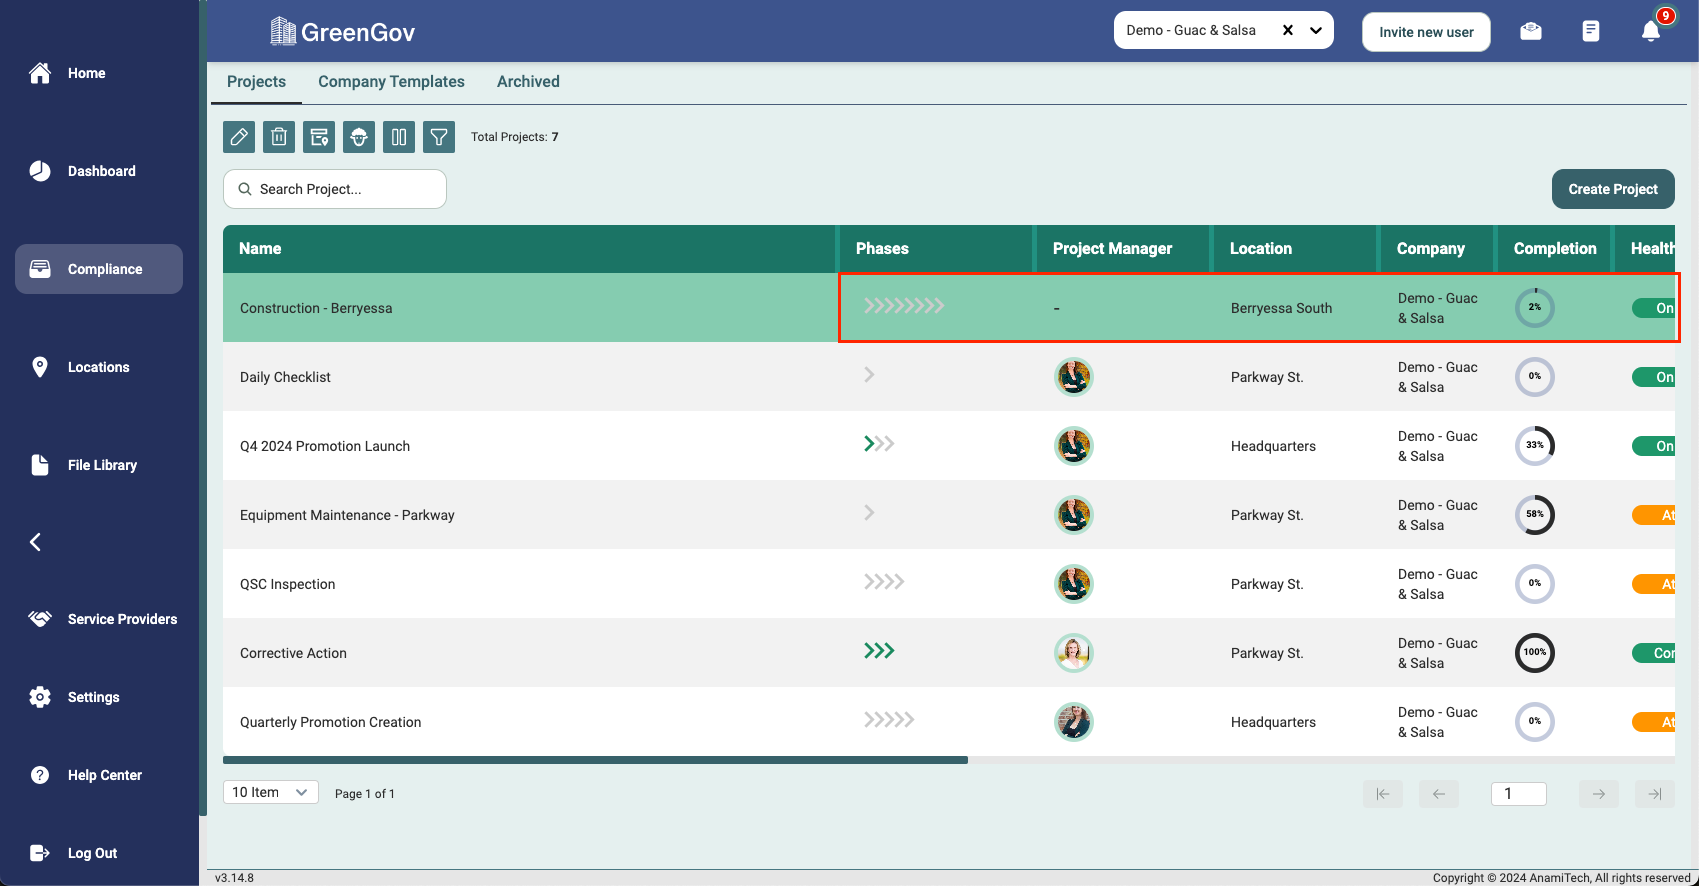1699x886 pixels.
Task: Switch to the Projects tab
Action: click(x=256, y=82)
